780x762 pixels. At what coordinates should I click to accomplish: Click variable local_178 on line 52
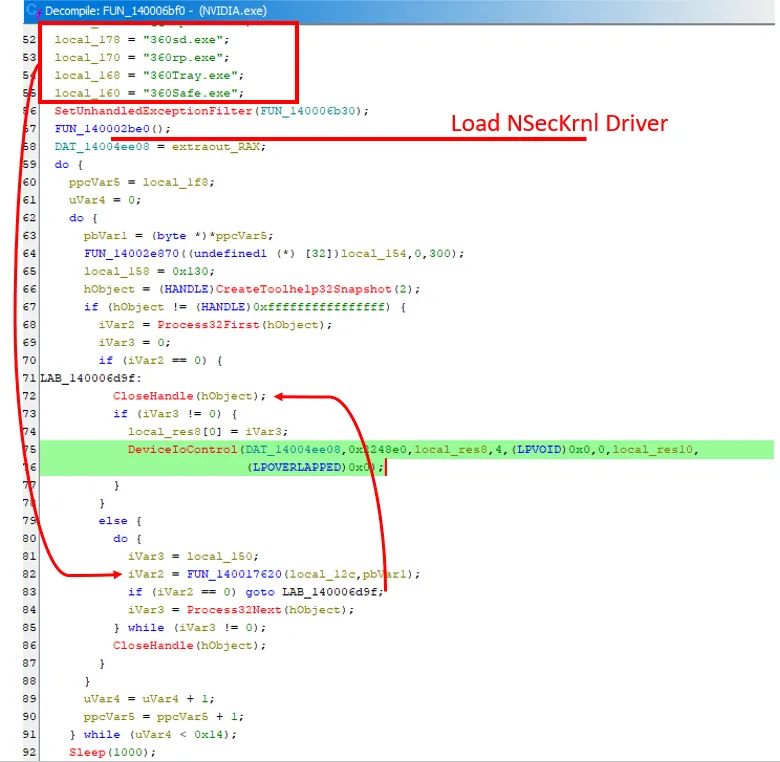coord(87,39)
